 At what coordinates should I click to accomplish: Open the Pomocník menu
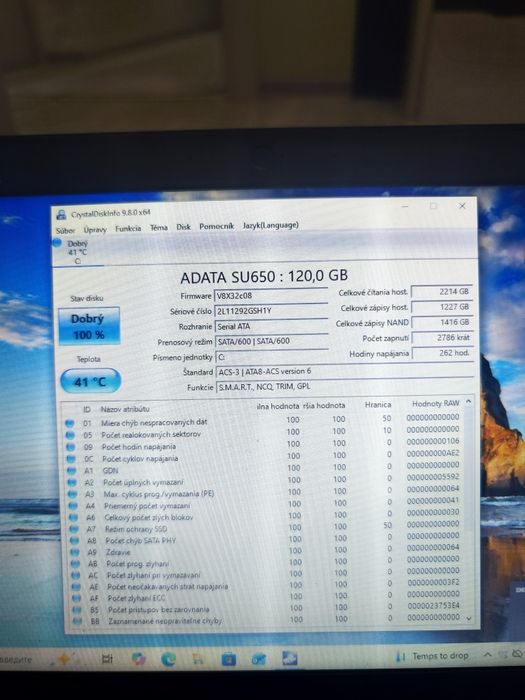217,226
